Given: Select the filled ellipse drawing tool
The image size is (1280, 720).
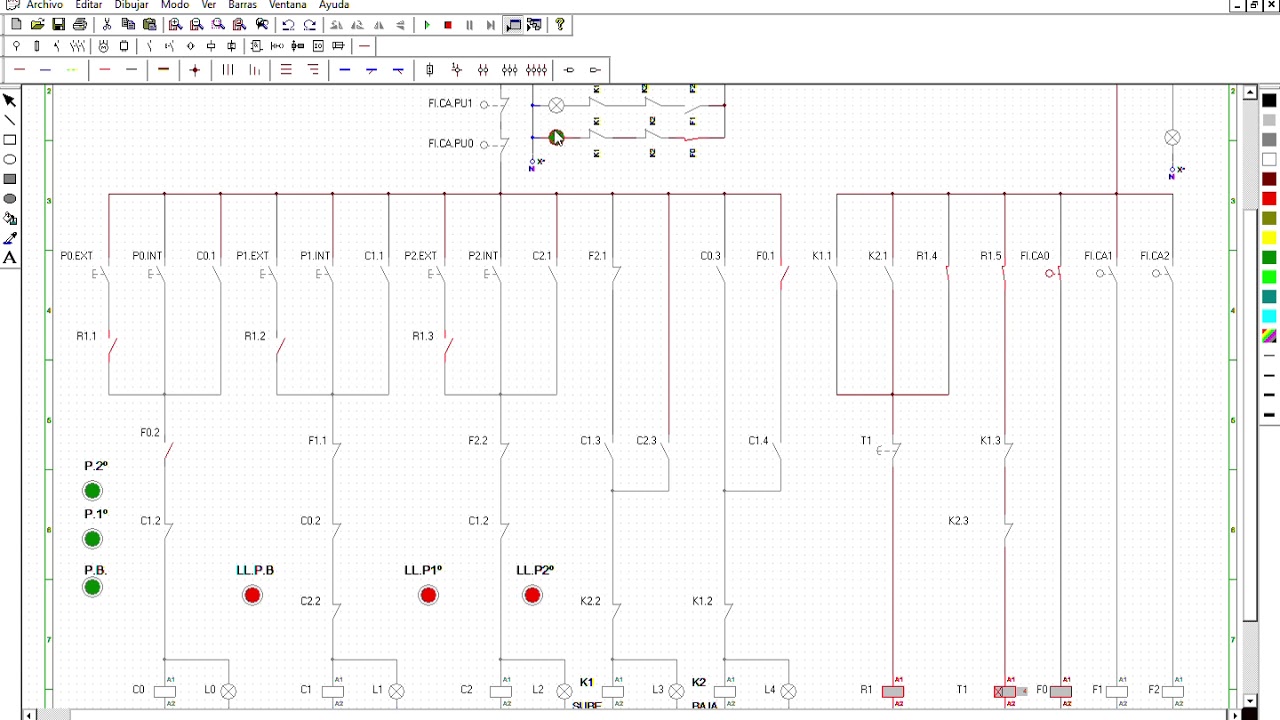Looking at the screenshot, I should pyautogui.click(x=10, y=199).
